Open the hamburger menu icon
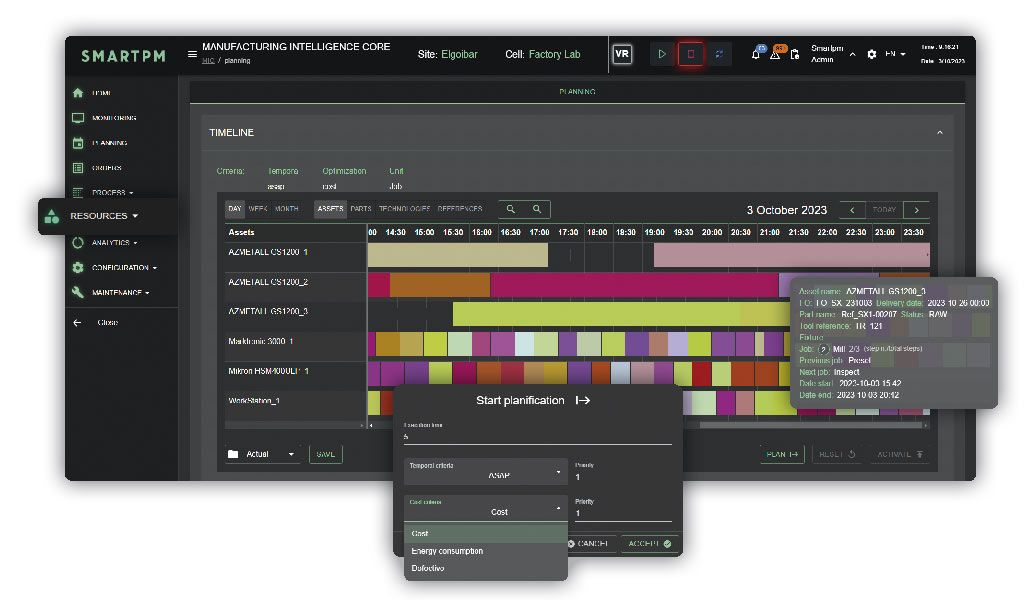This screenshot has height=600, width=1024. [192, 54]
